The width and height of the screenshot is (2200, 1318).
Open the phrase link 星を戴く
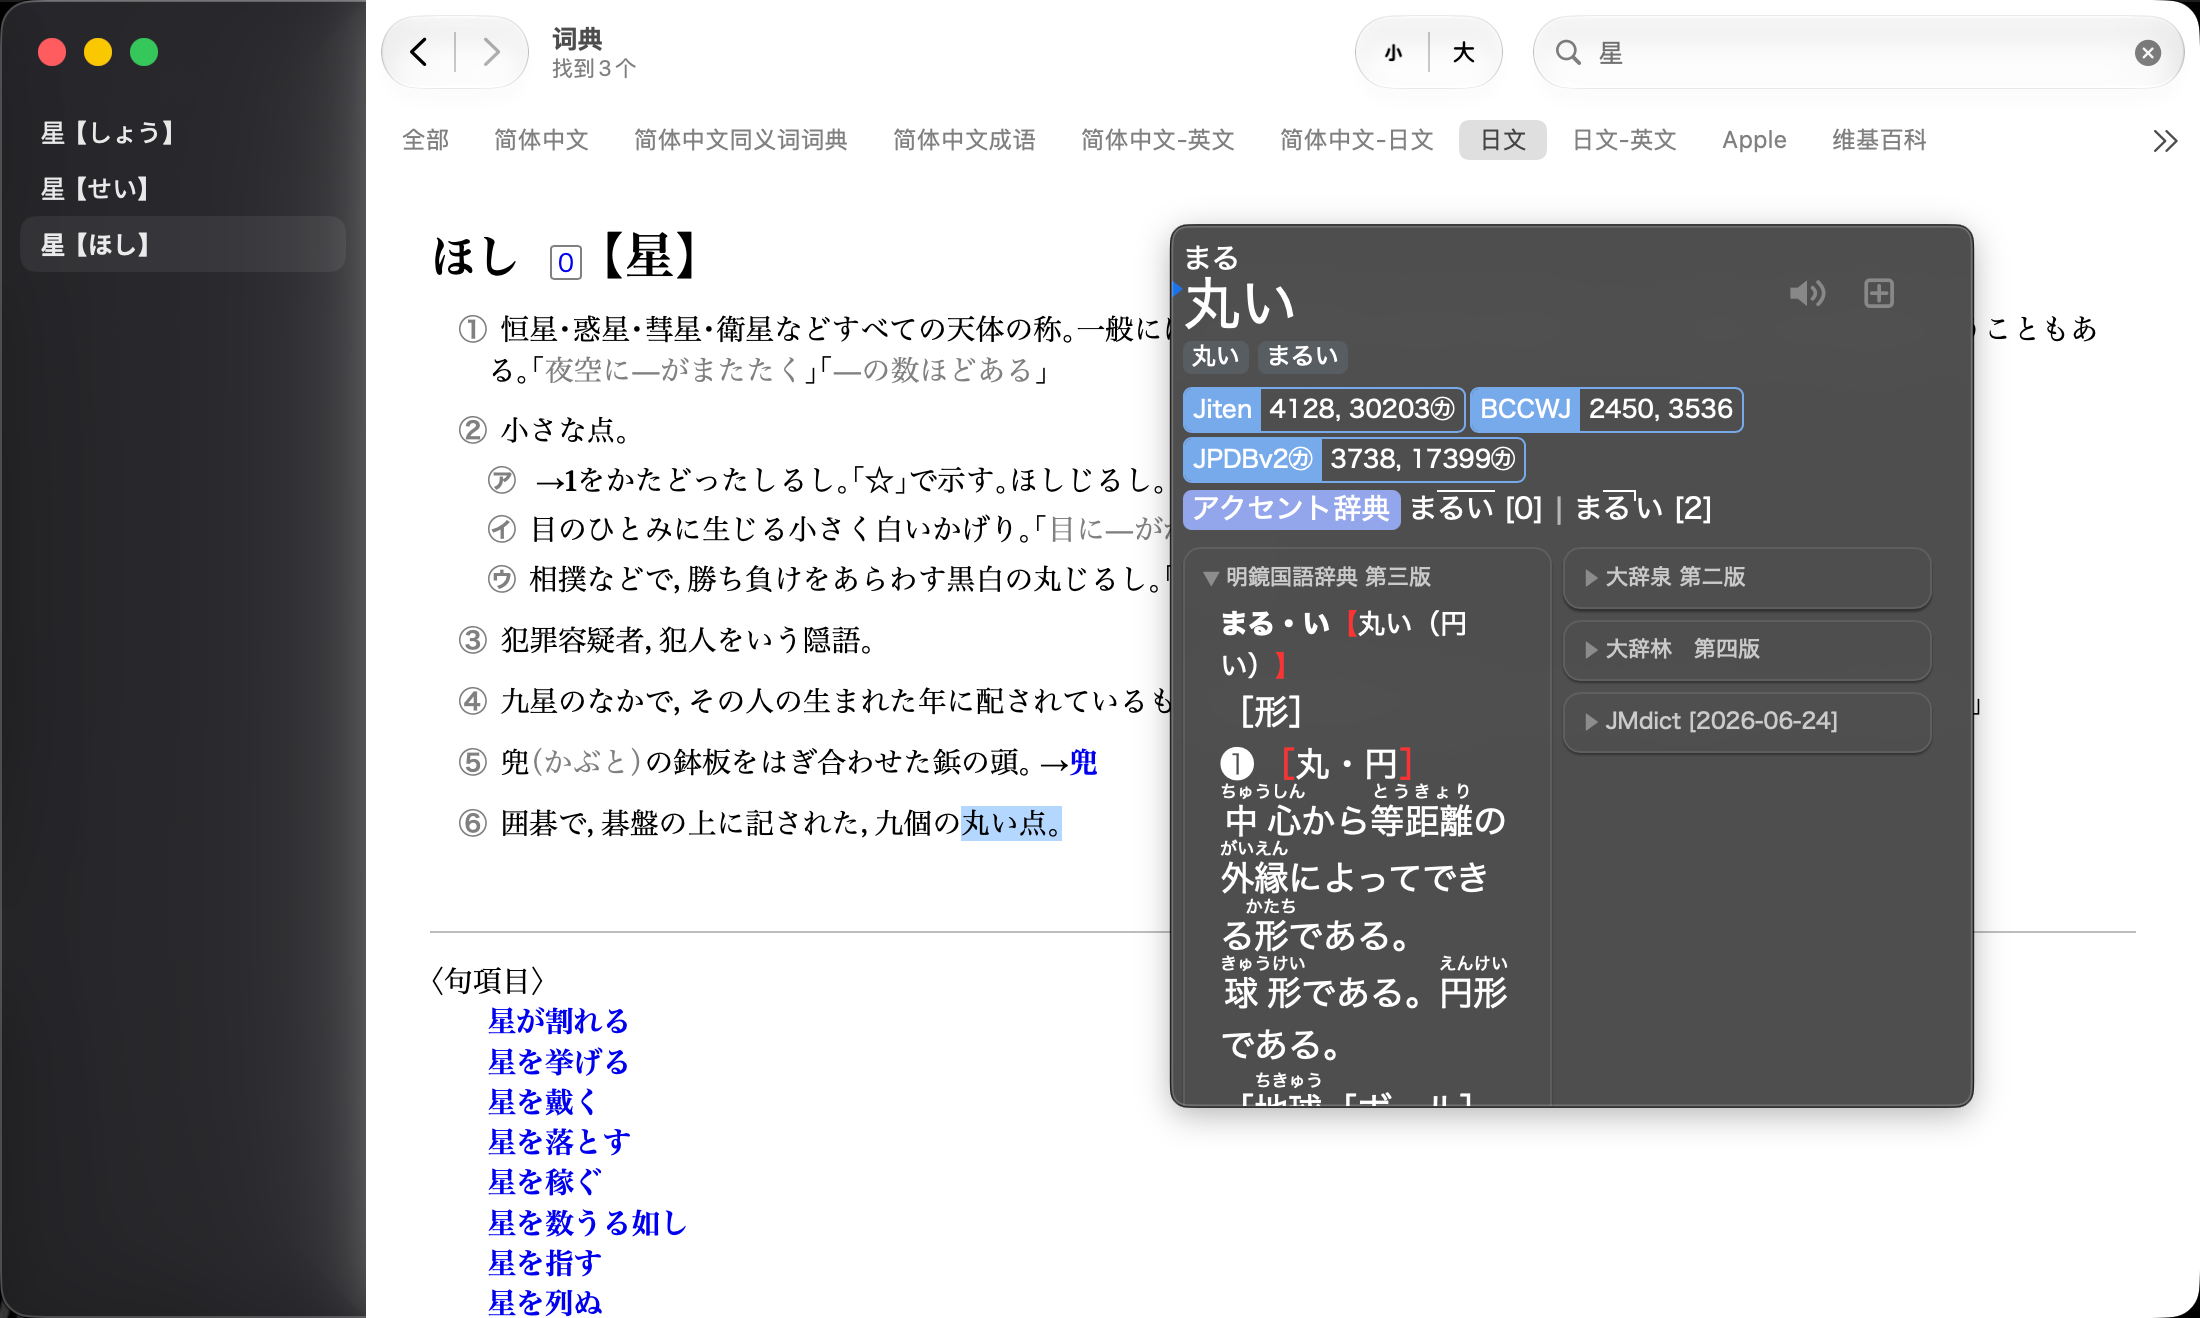coord(544,1102)
